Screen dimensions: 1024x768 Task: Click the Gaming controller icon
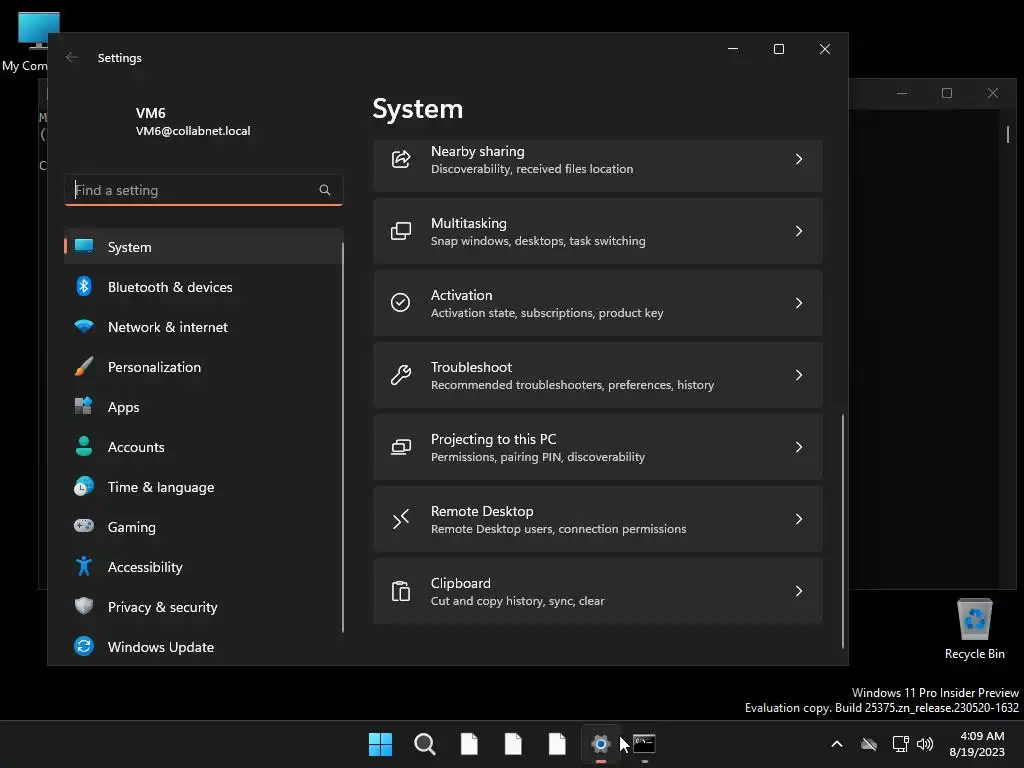click(x=84, y=526)
